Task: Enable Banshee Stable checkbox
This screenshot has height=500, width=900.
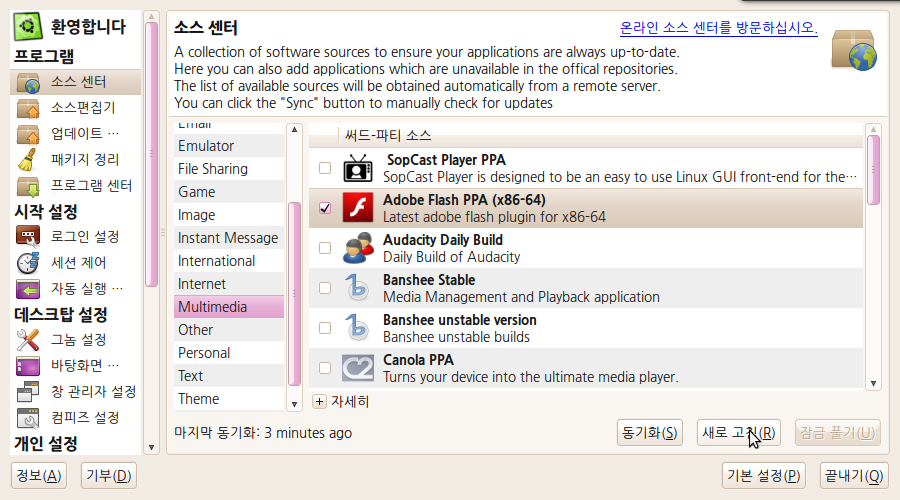Action: pyautogui.click(x=325, y=288)
